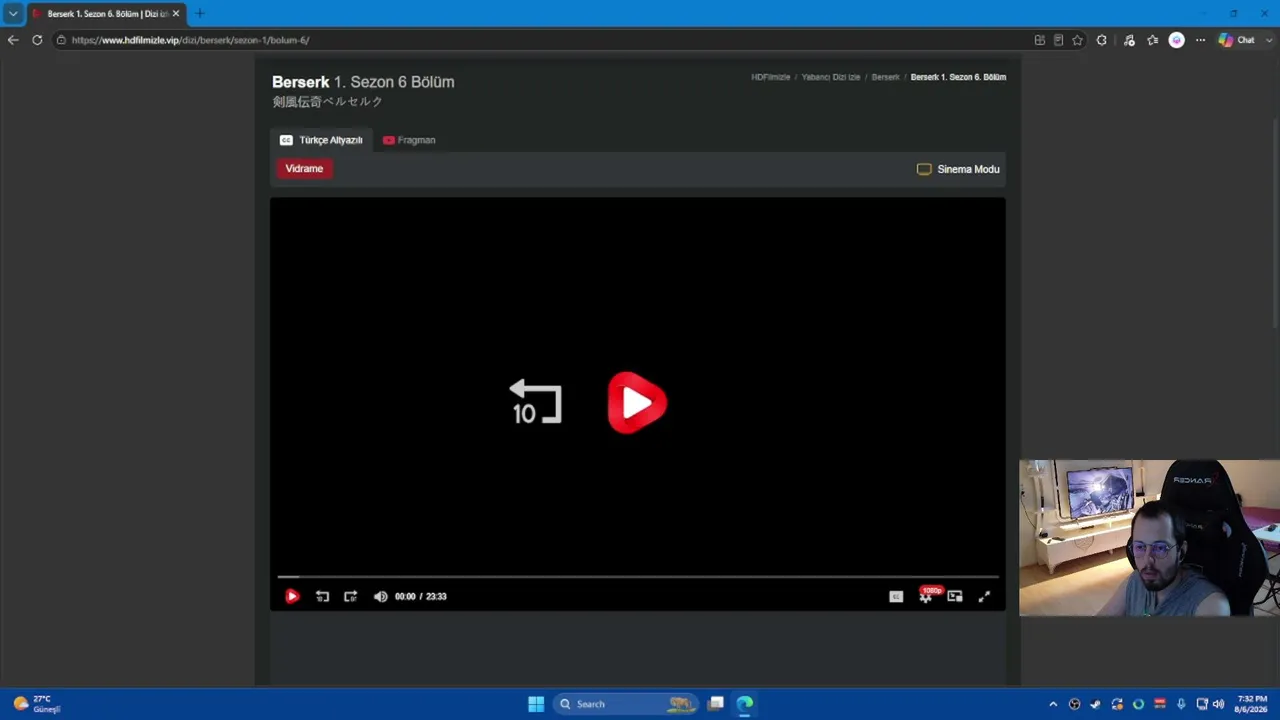Add this page to favorites star
Screen dimensions: 1280x720
tap(1077, 40)
